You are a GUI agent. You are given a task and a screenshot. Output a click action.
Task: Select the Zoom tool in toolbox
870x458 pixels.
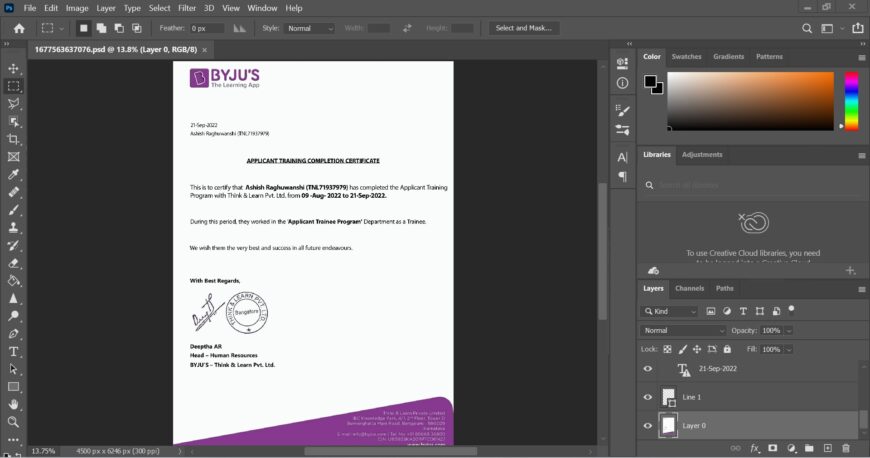click(x=13, y=422)
